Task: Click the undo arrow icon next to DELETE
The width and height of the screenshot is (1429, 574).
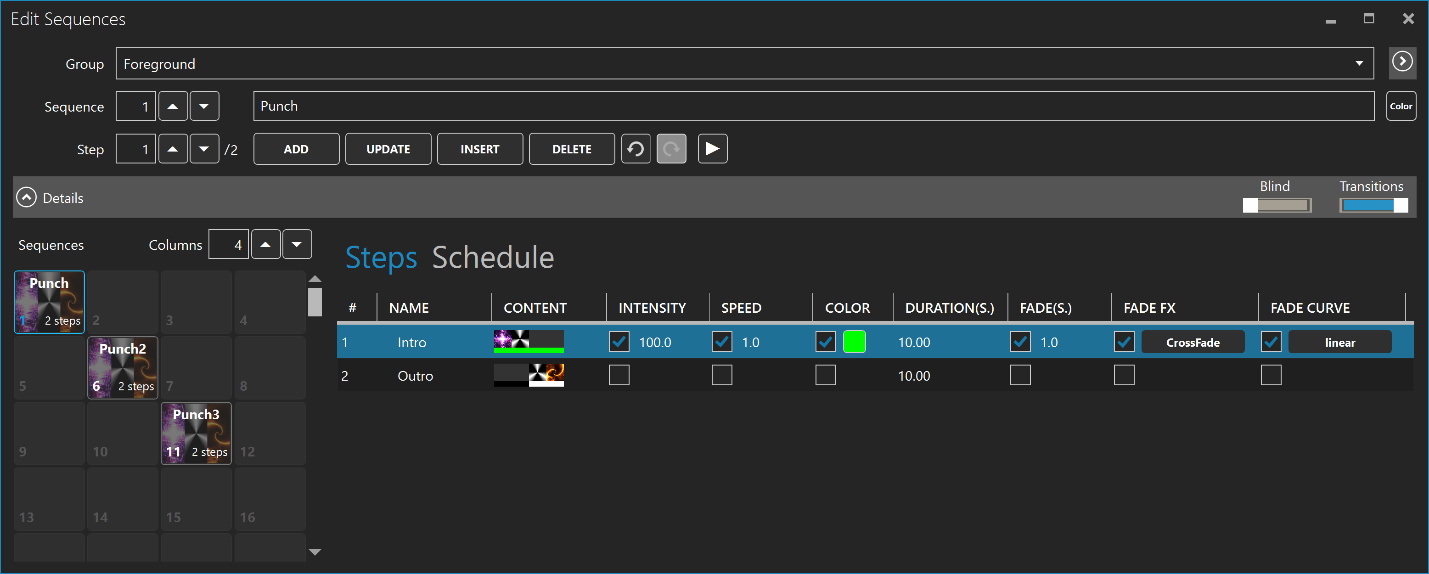Action: pos(636,149)
